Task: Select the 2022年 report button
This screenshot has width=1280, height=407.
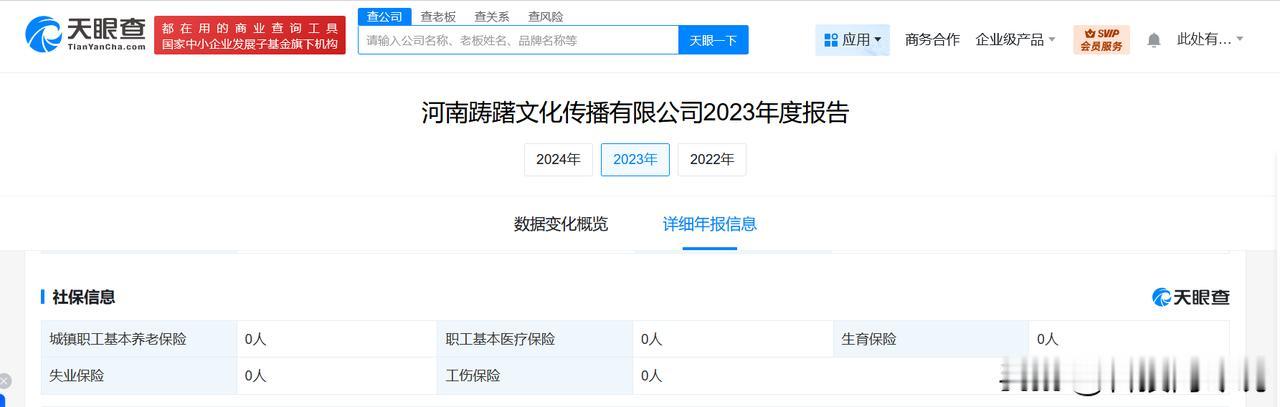Action: tap(712, 160)
